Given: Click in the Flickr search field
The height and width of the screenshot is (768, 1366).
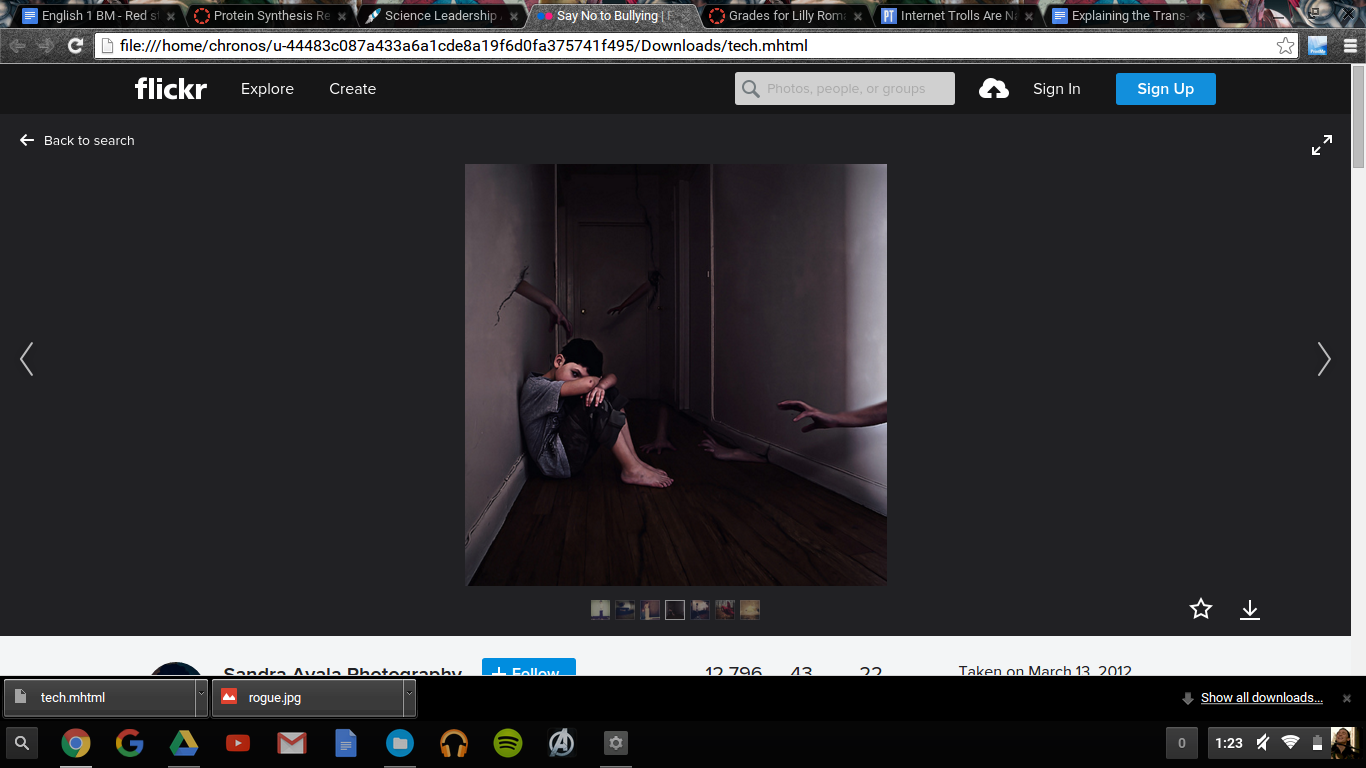Looking at the screenshot, I should pos(856,89).
